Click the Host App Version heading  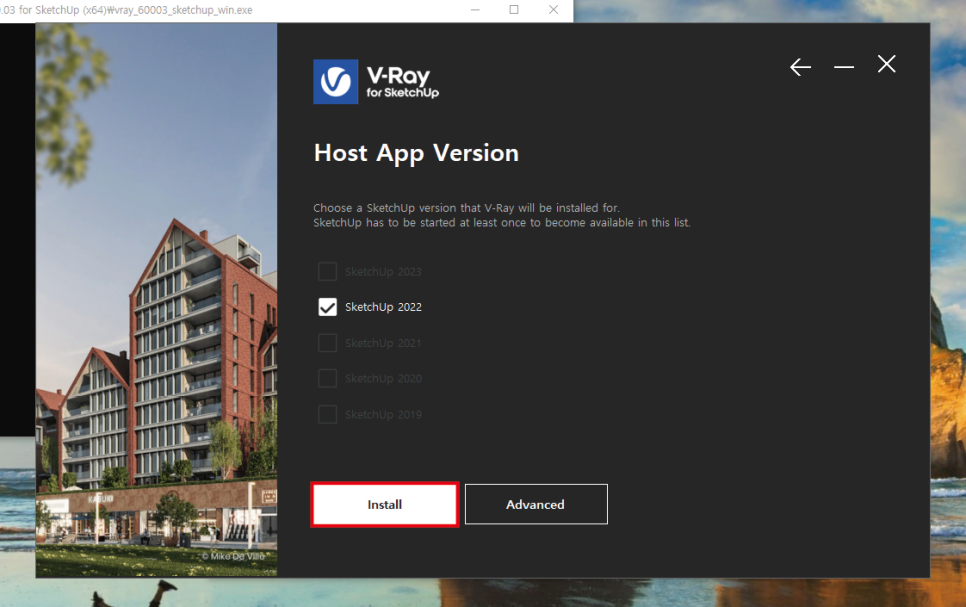[416, 153]
